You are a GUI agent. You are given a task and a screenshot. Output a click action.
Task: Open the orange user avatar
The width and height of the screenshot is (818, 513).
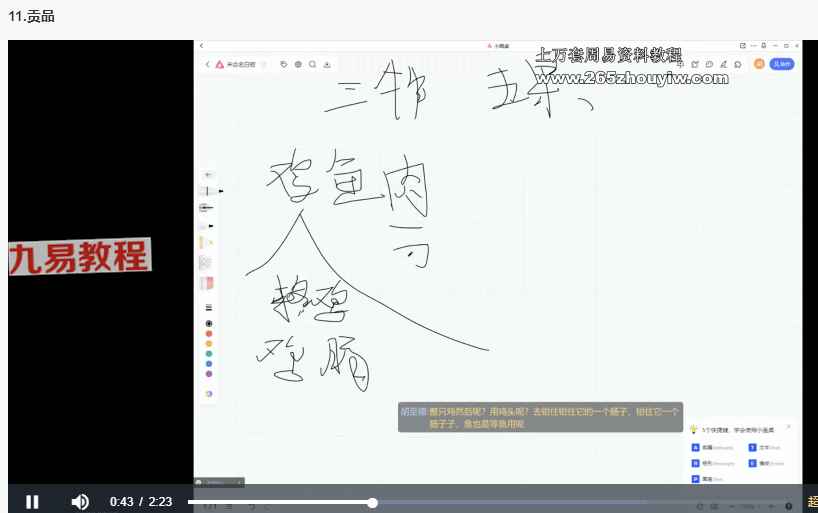(759, 64)
